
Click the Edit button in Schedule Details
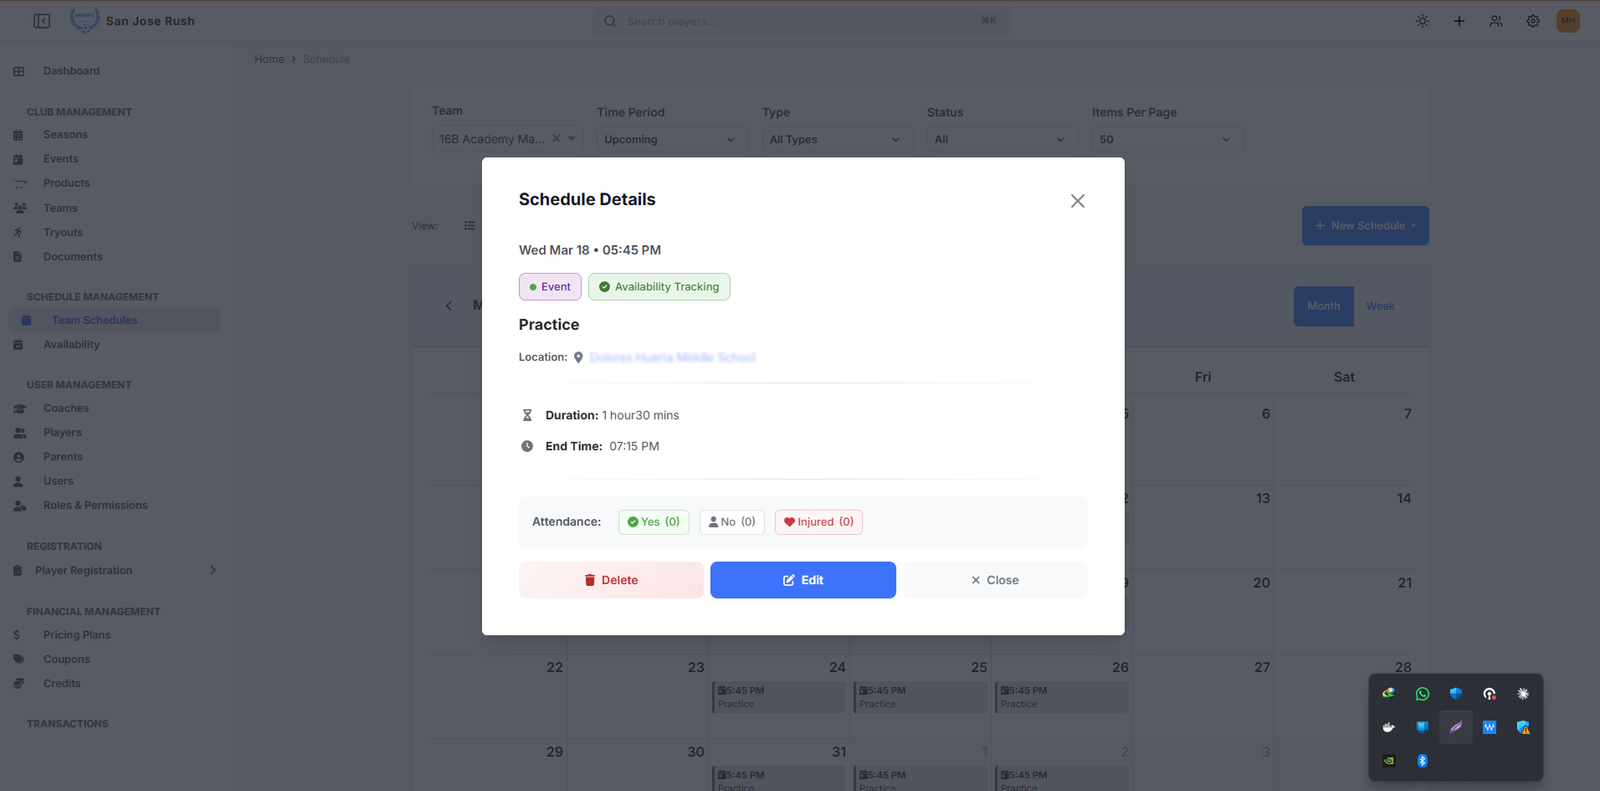pos(803,580)
